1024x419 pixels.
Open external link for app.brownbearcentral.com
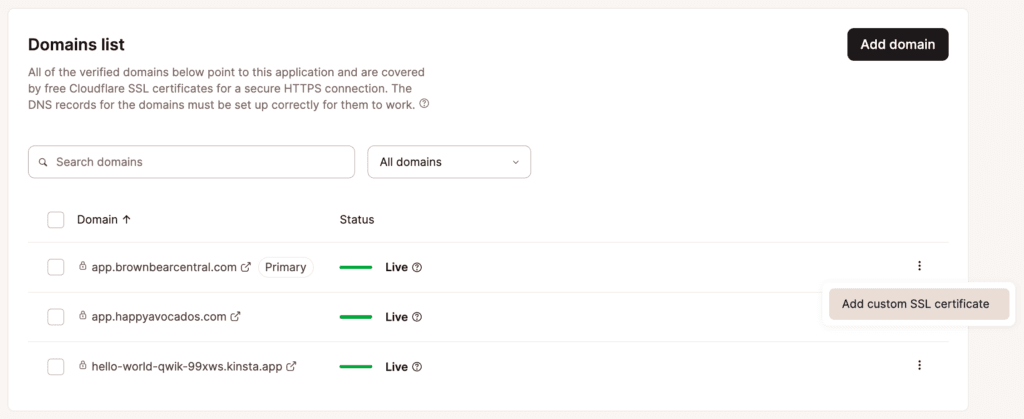246,267
